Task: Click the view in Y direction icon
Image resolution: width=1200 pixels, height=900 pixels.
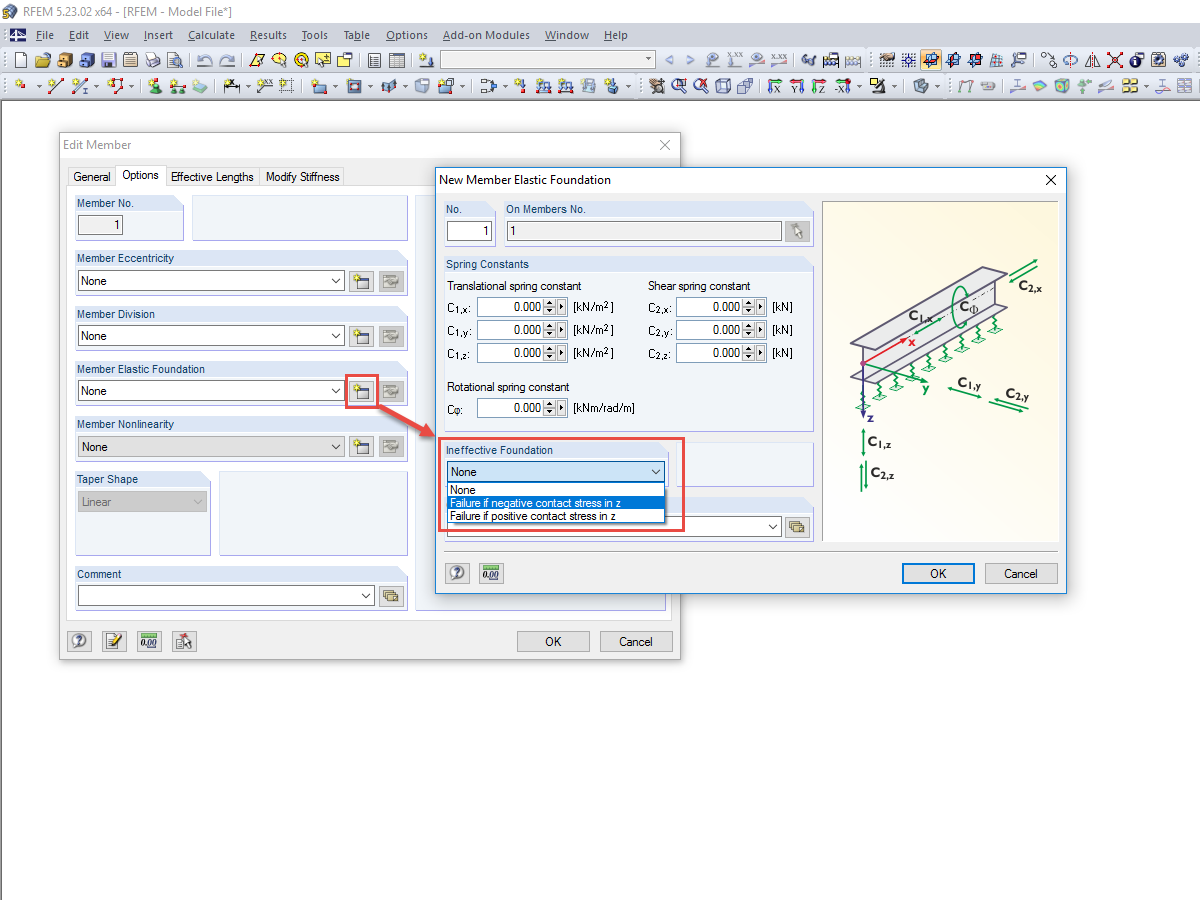Action: [796, 87]
